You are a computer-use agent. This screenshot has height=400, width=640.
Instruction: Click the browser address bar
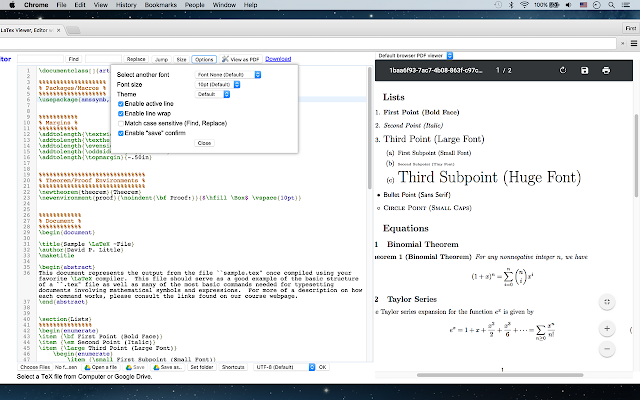tap(308, 43)
